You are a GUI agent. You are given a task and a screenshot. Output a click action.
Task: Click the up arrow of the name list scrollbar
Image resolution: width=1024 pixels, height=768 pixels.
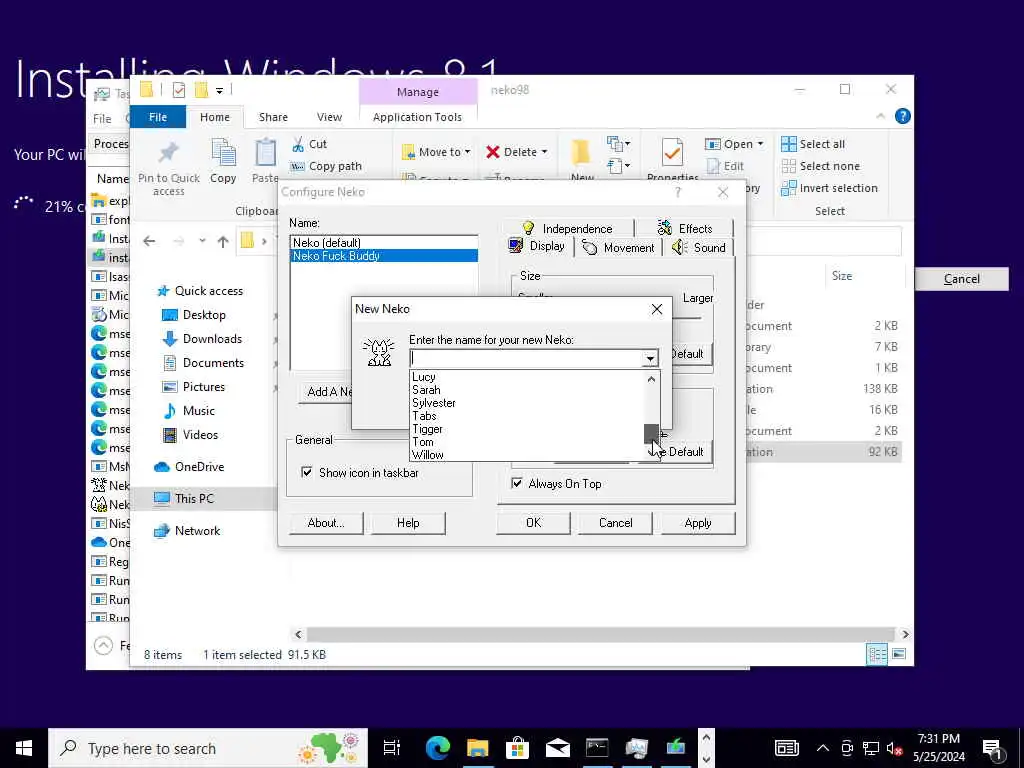[651, 379]
